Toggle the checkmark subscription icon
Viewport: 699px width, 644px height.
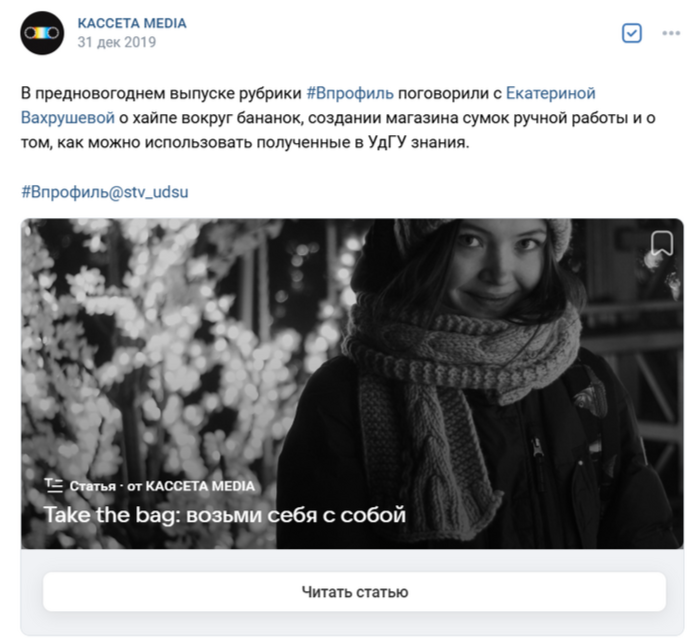click(632, 33)
